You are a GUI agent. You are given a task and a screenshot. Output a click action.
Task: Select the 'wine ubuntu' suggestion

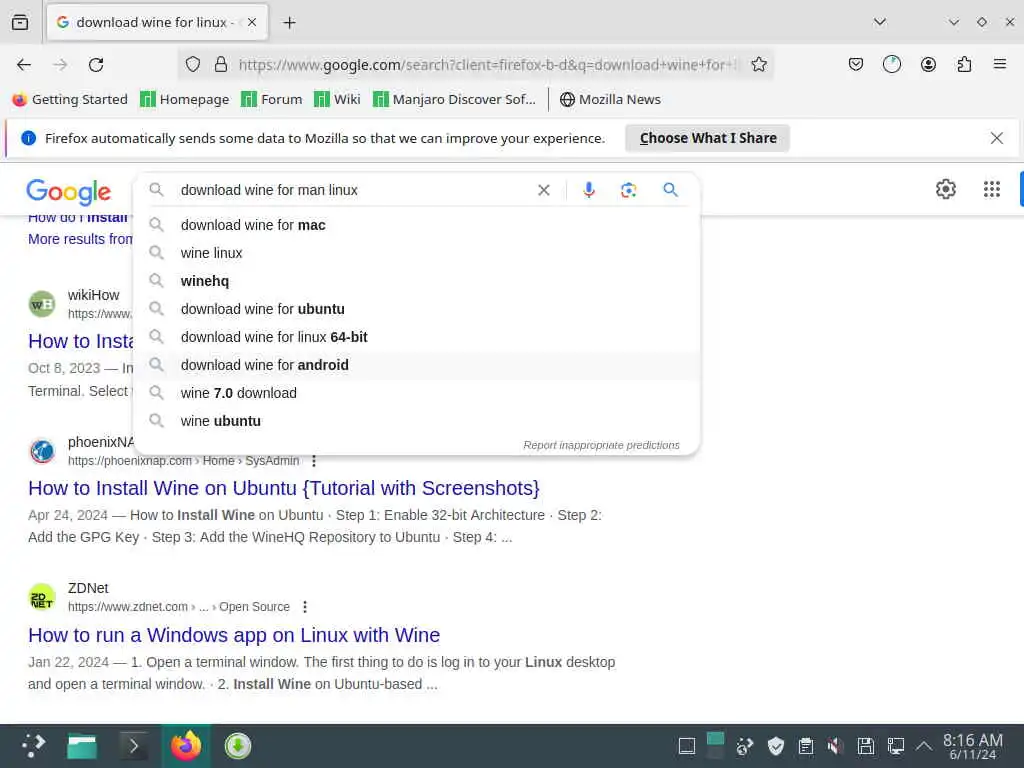click(x=417, y=421)
